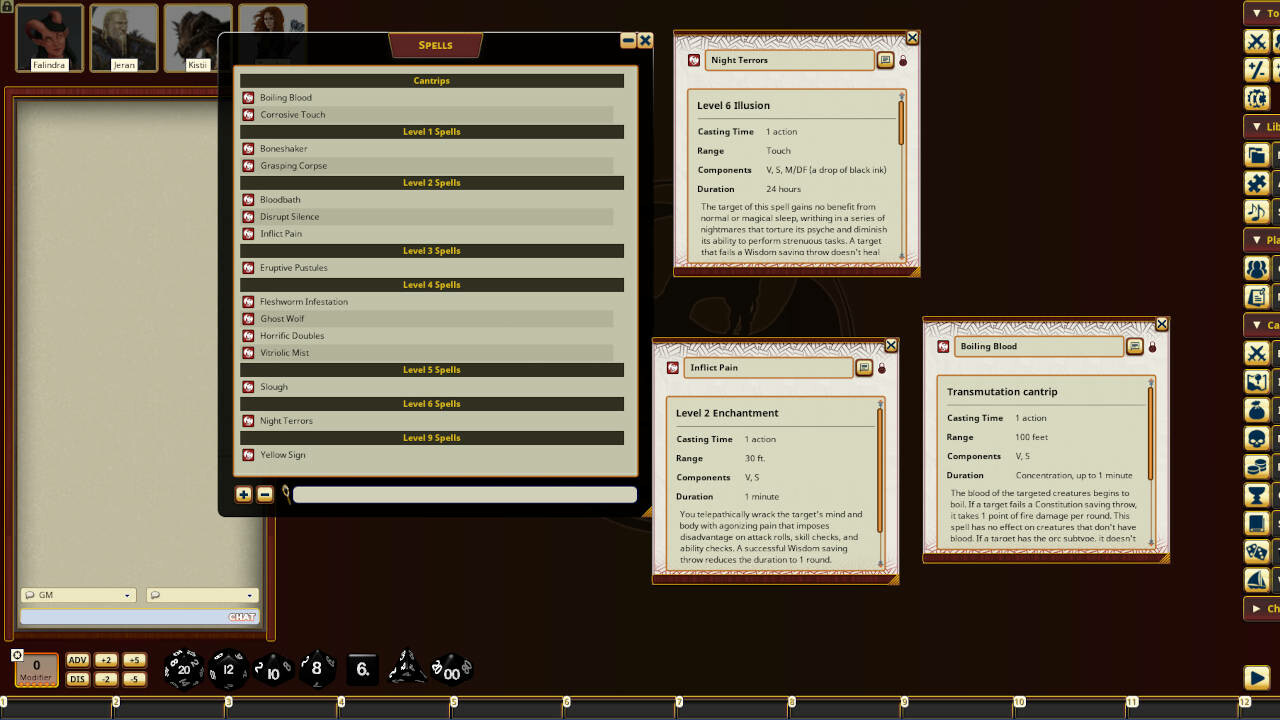Open the folder icon in the Library section
The width and height of the screenshot is (1280, 720).
pyautogui.click(x=1257, y=154)
